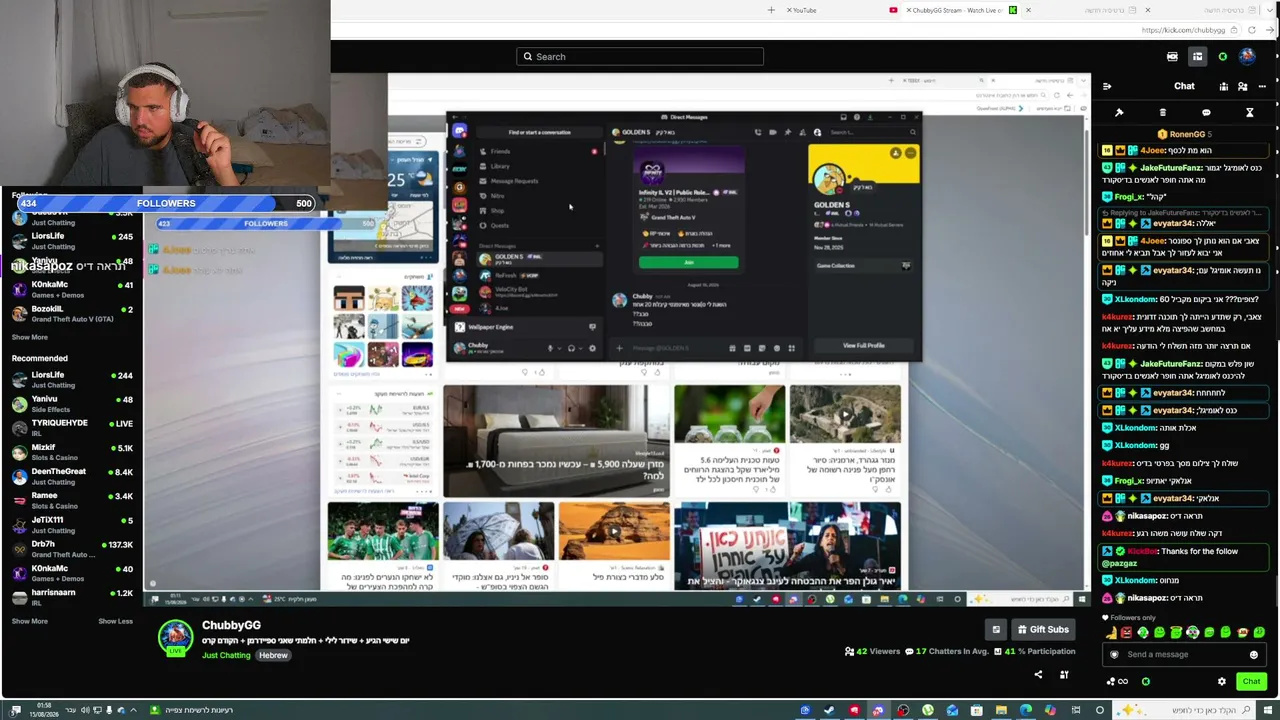
Task: Click the Gift Subs button
Action: (x=1043, y=629)
